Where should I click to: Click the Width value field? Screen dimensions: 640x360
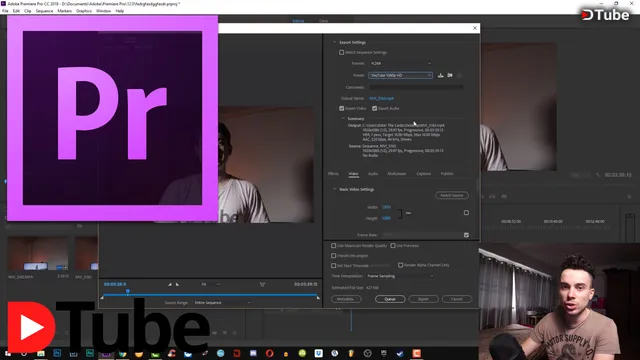pyautogui.click(x=386, y=207)
